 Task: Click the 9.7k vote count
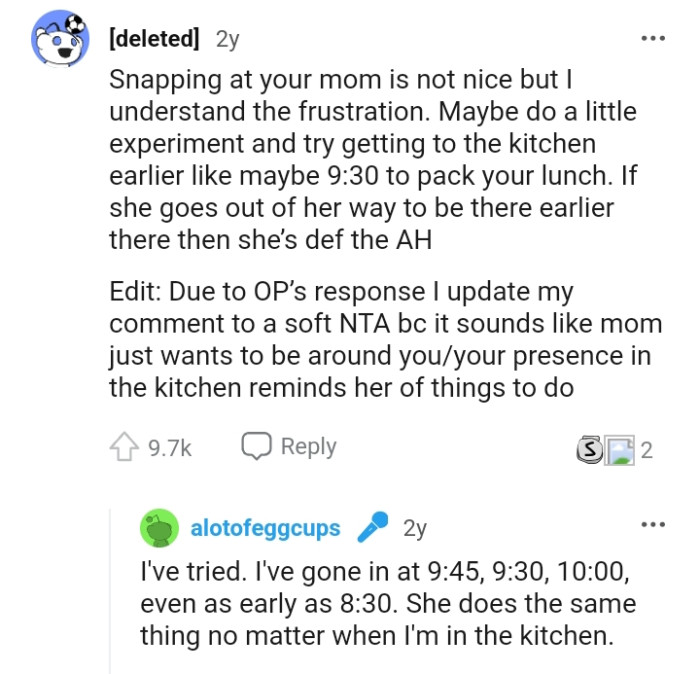(x=169, y=448)
